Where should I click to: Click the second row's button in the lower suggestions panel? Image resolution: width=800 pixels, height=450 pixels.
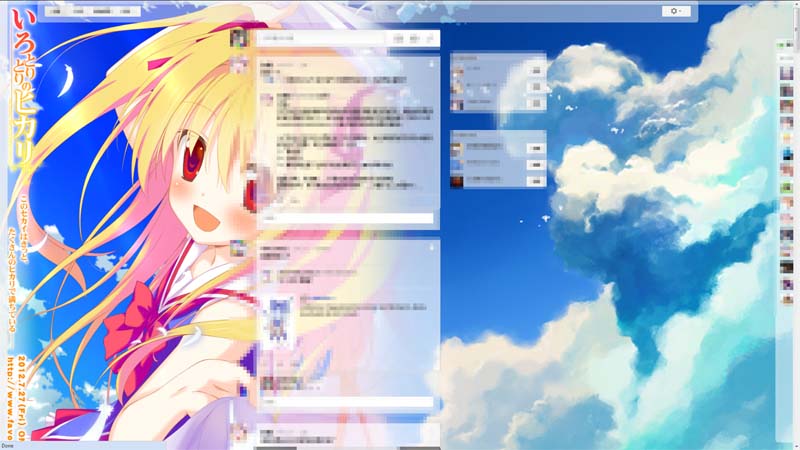[x=536, y=165]
